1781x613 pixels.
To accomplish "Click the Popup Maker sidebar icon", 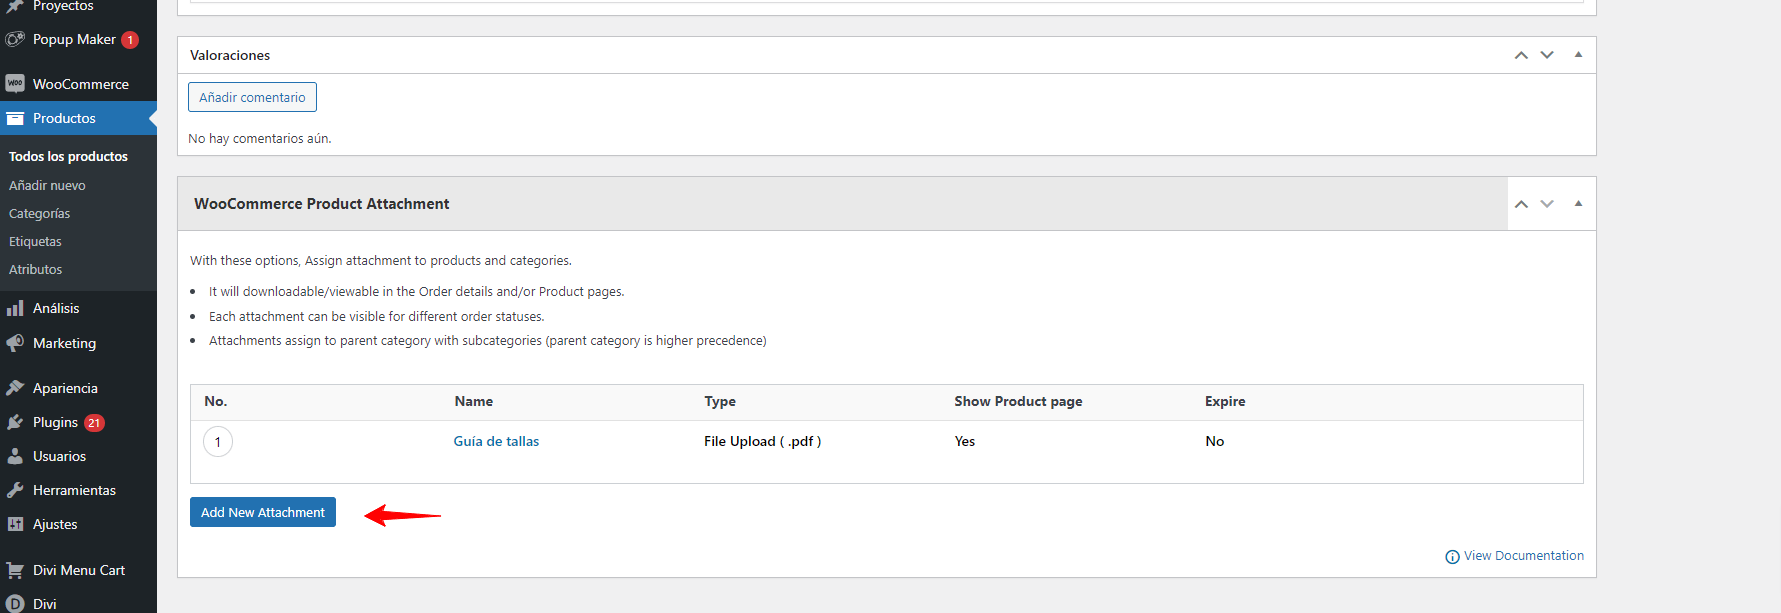I will 15,39.
